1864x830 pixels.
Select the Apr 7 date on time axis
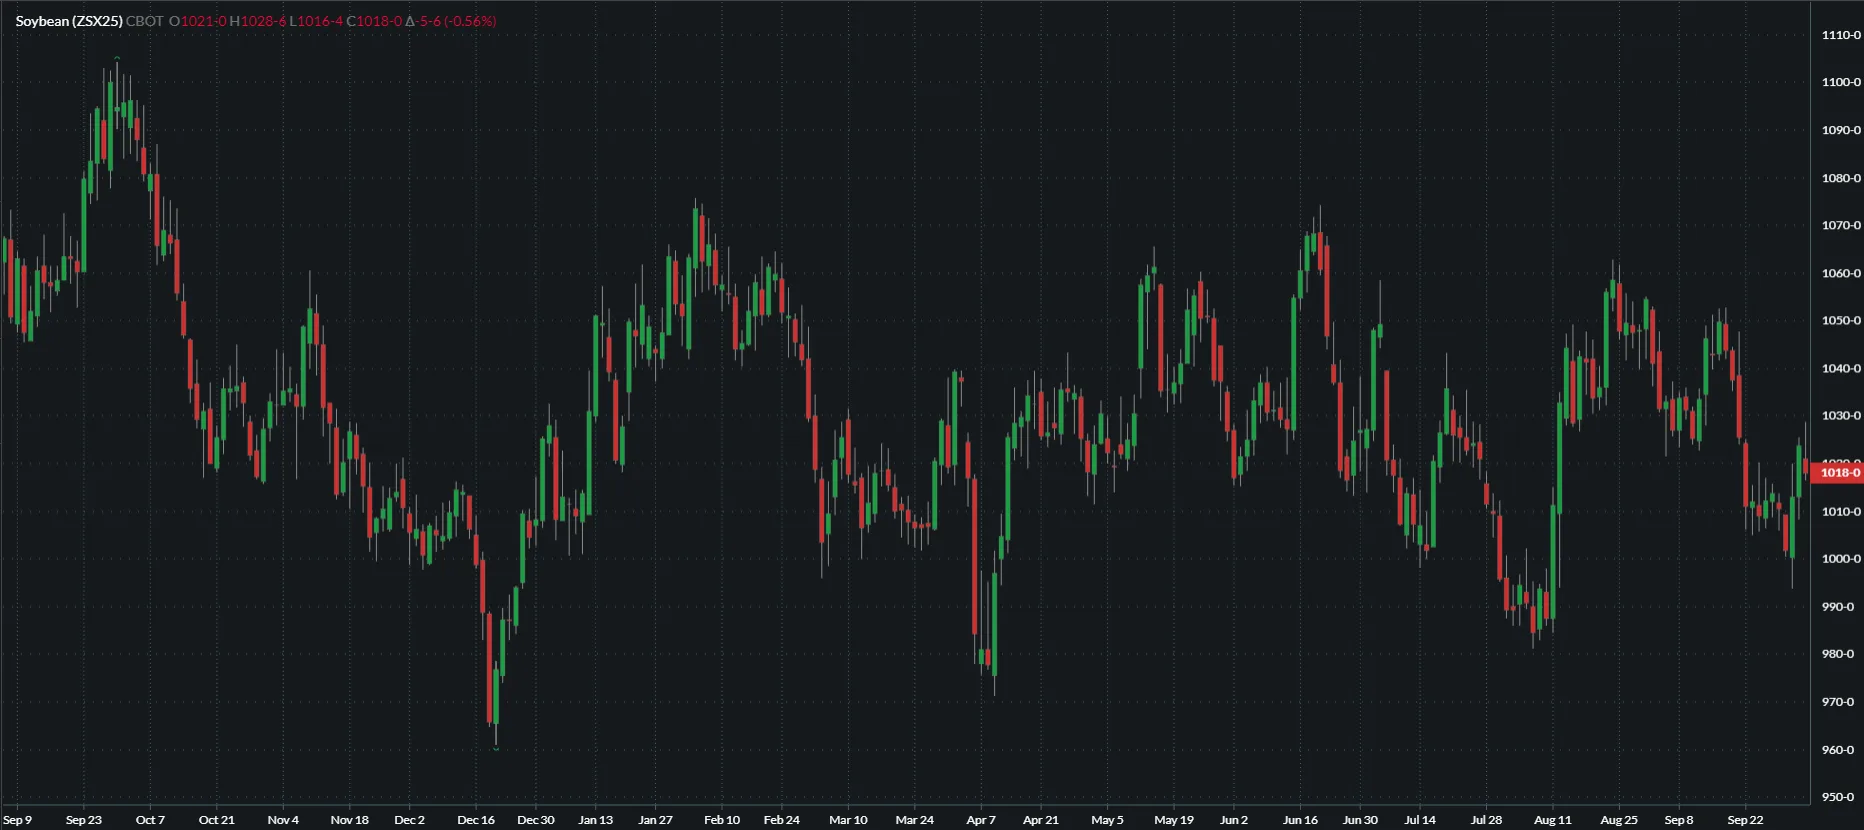click(981, 820)
